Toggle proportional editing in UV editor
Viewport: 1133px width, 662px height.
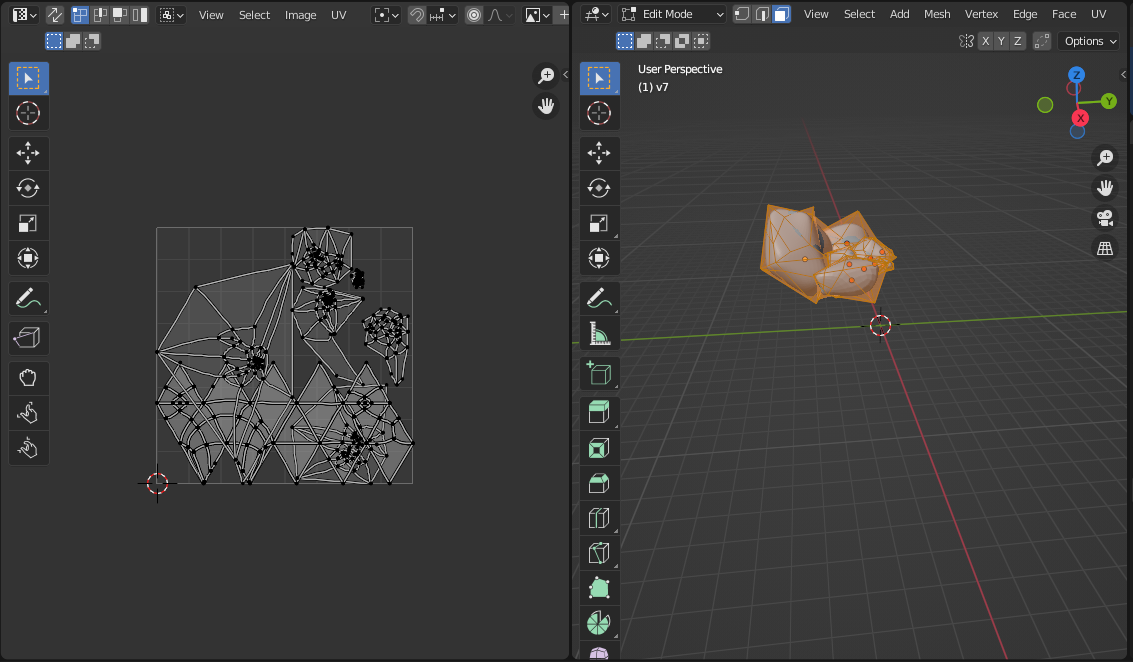[x=473, y=14]
